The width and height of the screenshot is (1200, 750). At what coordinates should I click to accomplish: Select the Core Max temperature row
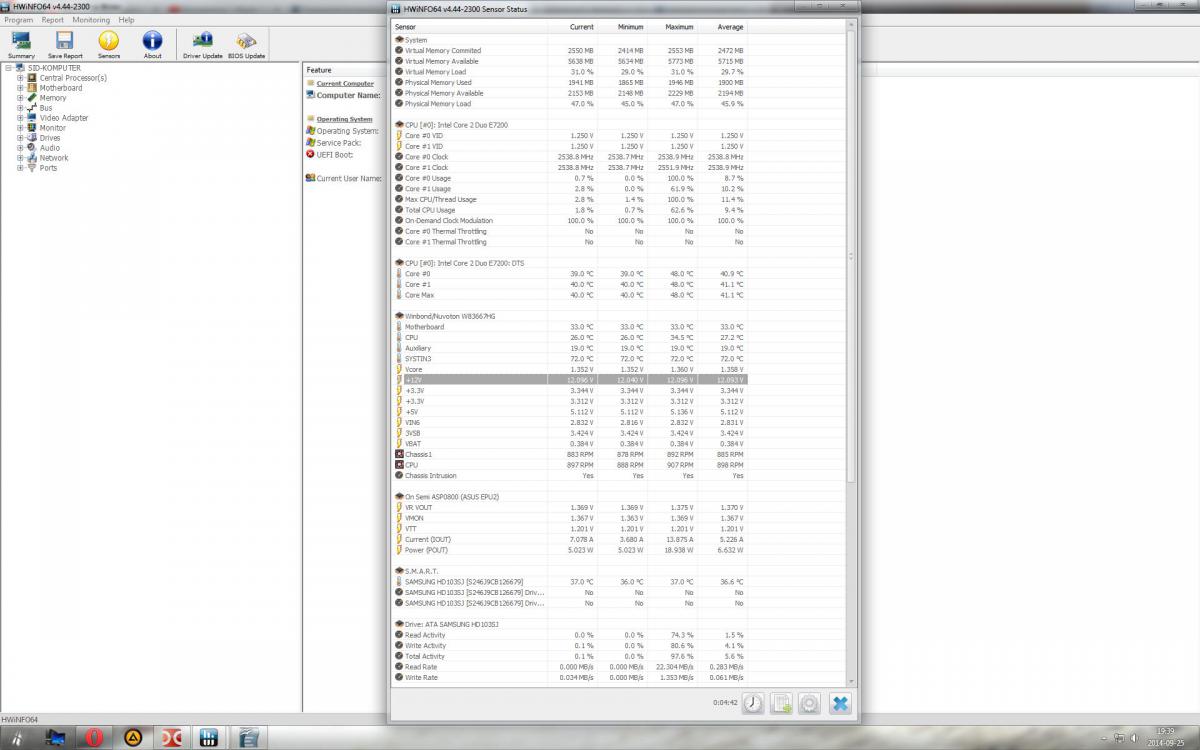[x=569, y=295]
